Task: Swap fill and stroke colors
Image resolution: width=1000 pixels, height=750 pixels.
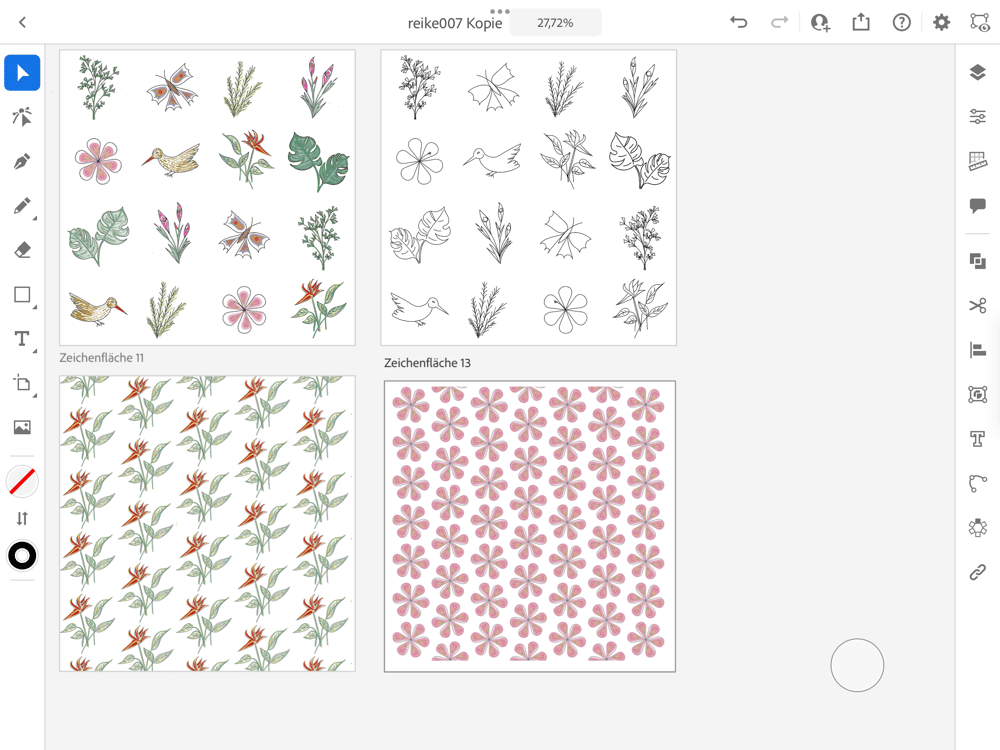Action: (x=22, y=518)
